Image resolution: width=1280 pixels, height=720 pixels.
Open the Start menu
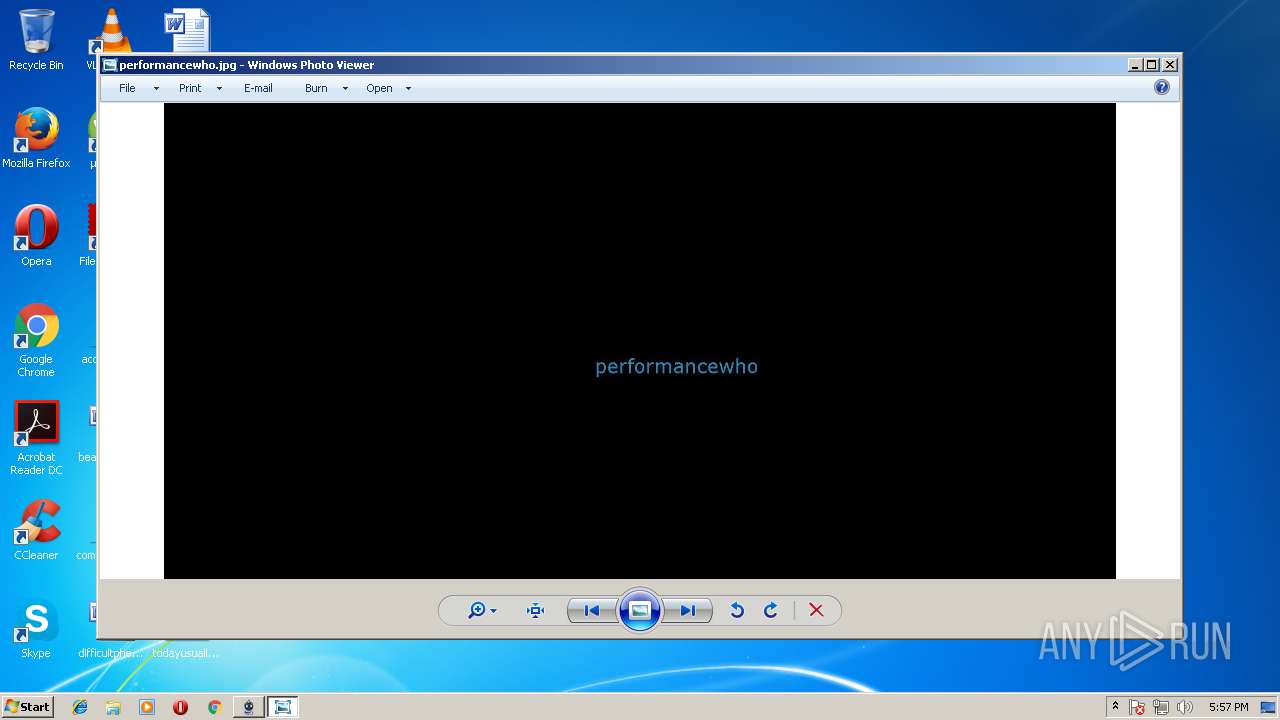pyautogui.click(x=27, y=706)
